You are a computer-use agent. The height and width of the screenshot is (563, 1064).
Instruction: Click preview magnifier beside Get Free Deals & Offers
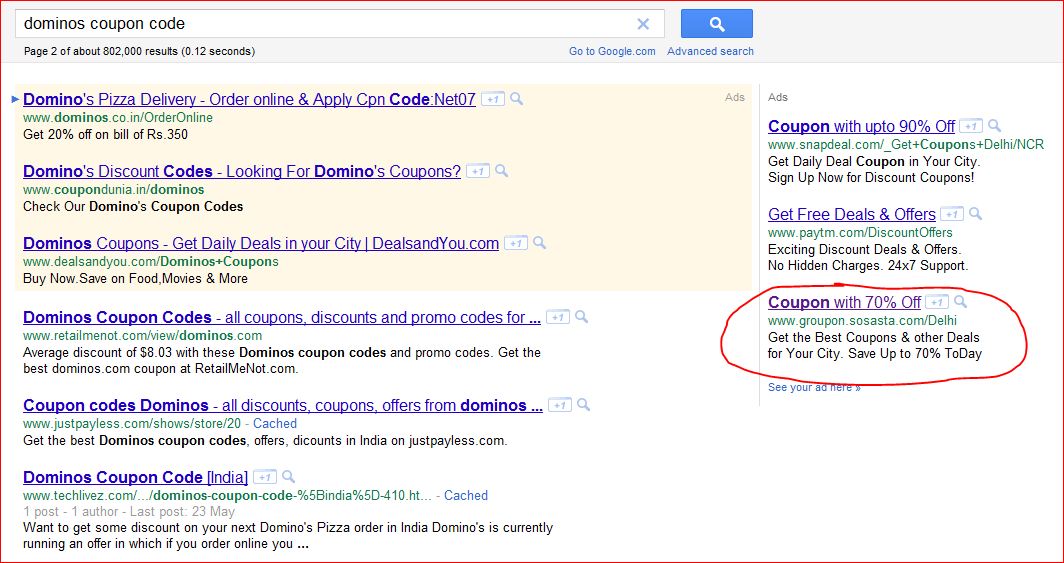[x=975, y=214]
